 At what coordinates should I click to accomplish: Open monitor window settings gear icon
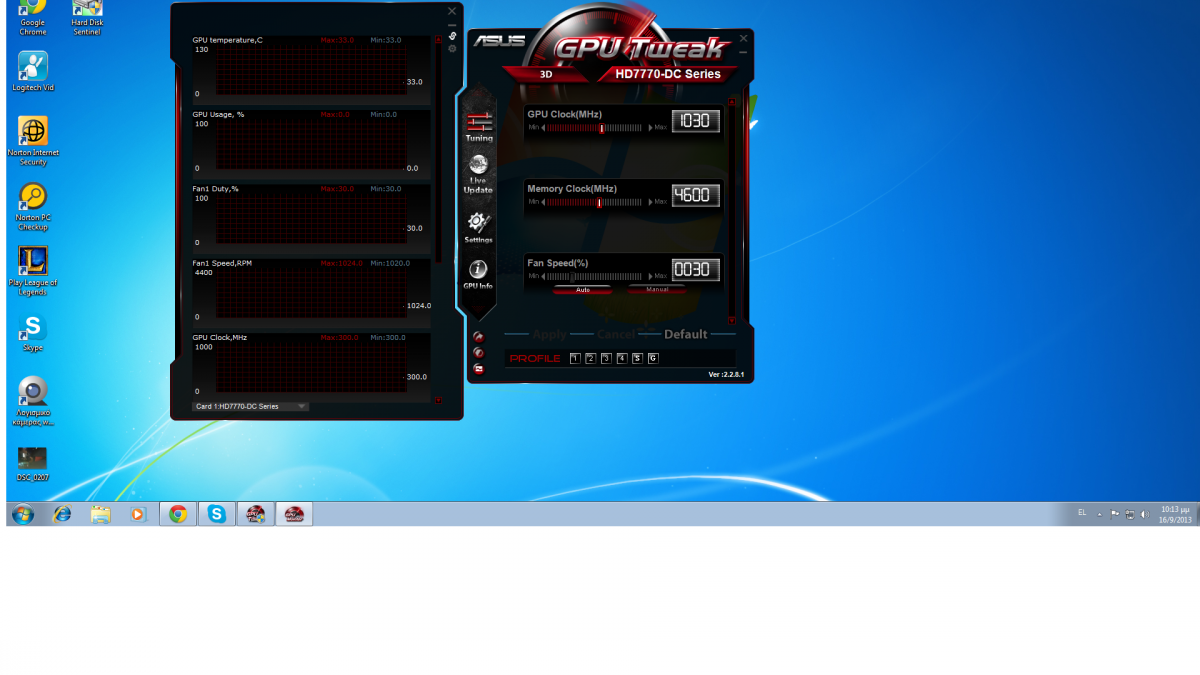tap(452, 48)
